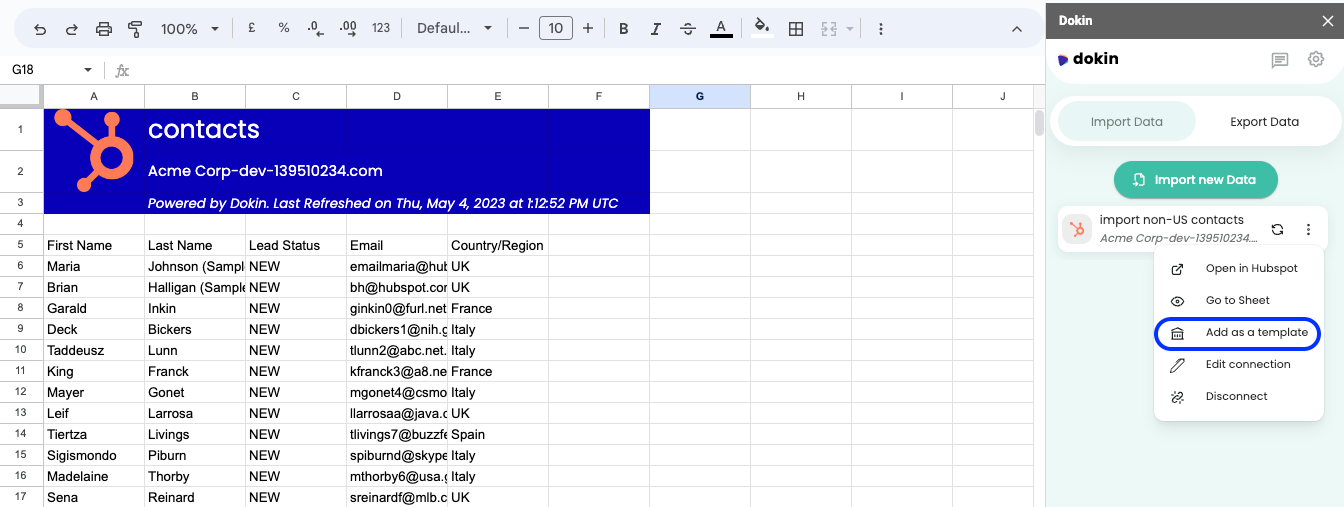
Task: Open Dokin settings gear
Action: (1316, 60)
